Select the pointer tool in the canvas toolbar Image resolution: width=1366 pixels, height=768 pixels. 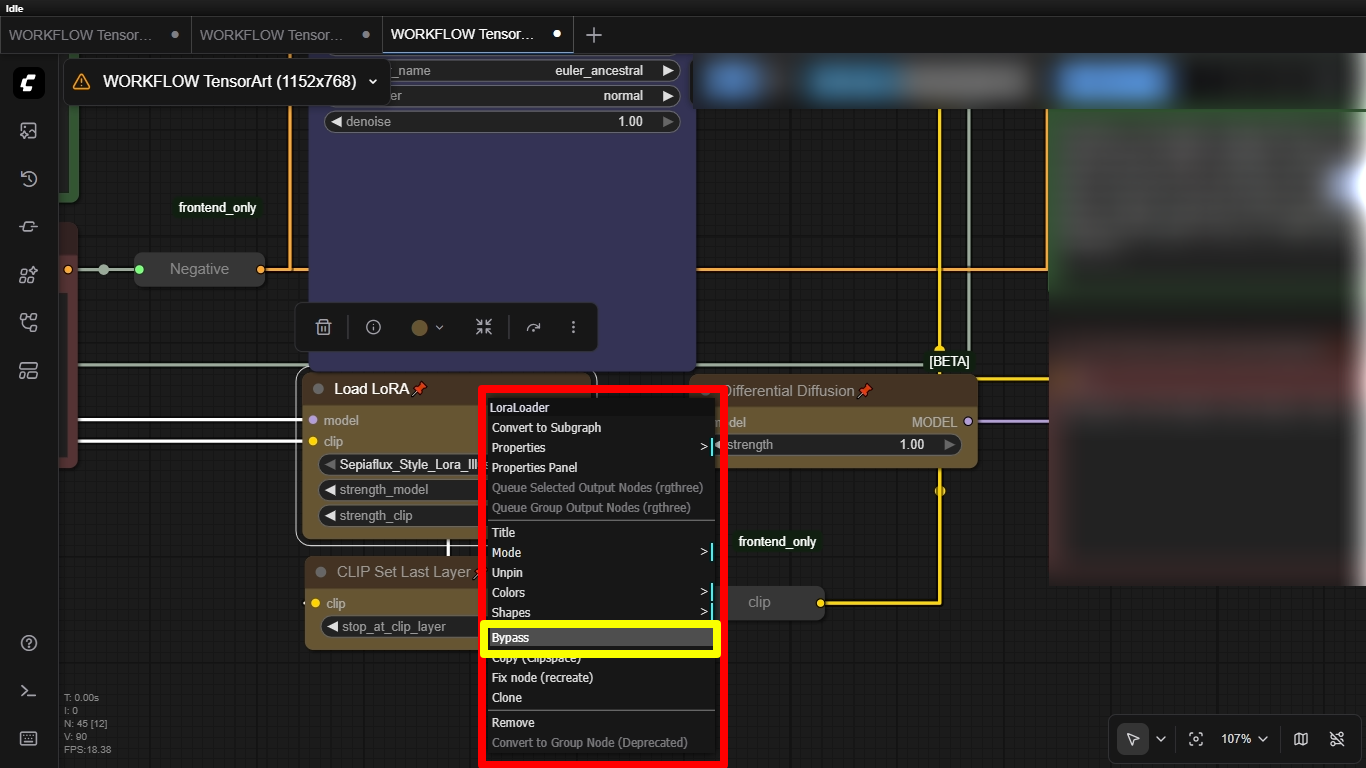click(x=1133, y=738)
